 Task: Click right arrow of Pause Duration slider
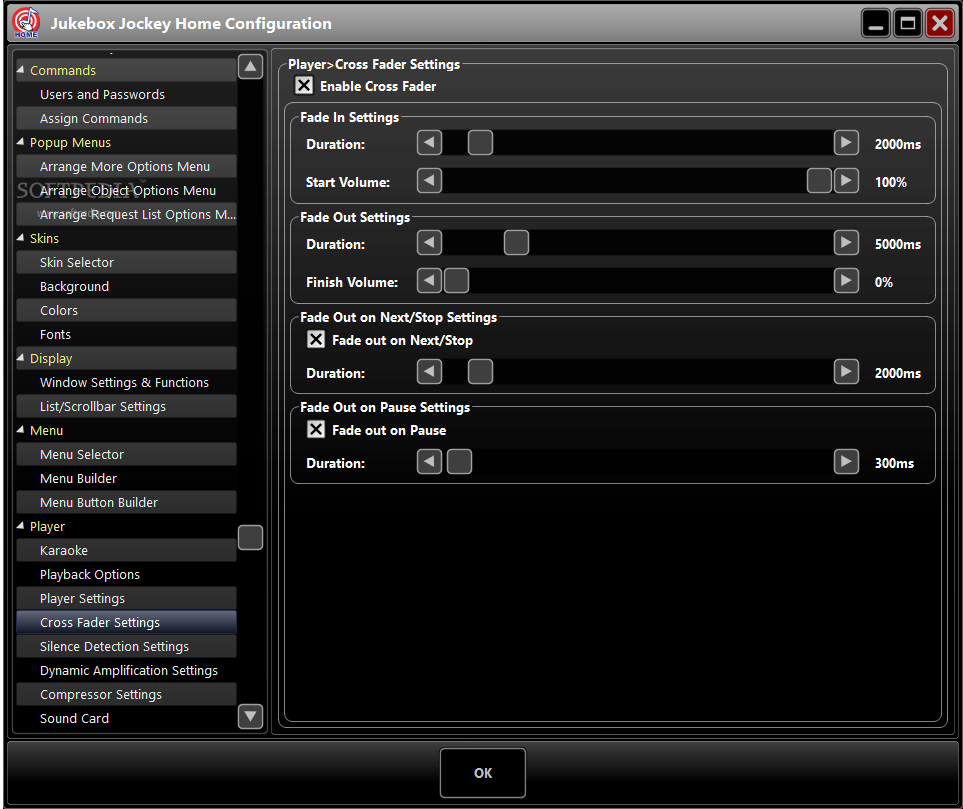coord(846,462)
